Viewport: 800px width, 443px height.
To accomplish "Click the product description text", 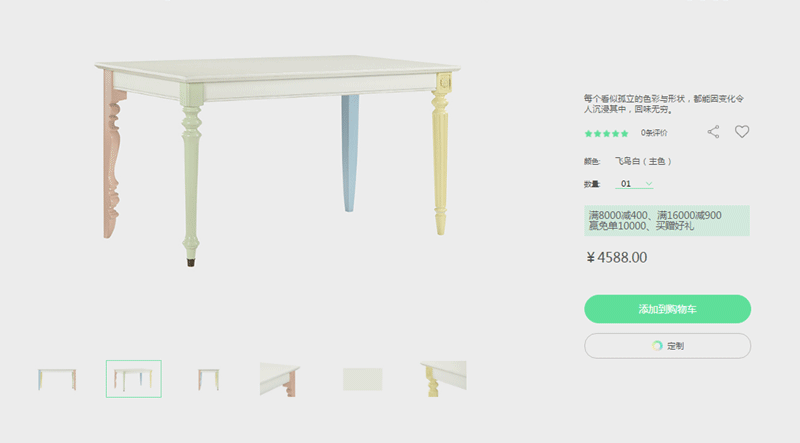I will click(664, 104).
